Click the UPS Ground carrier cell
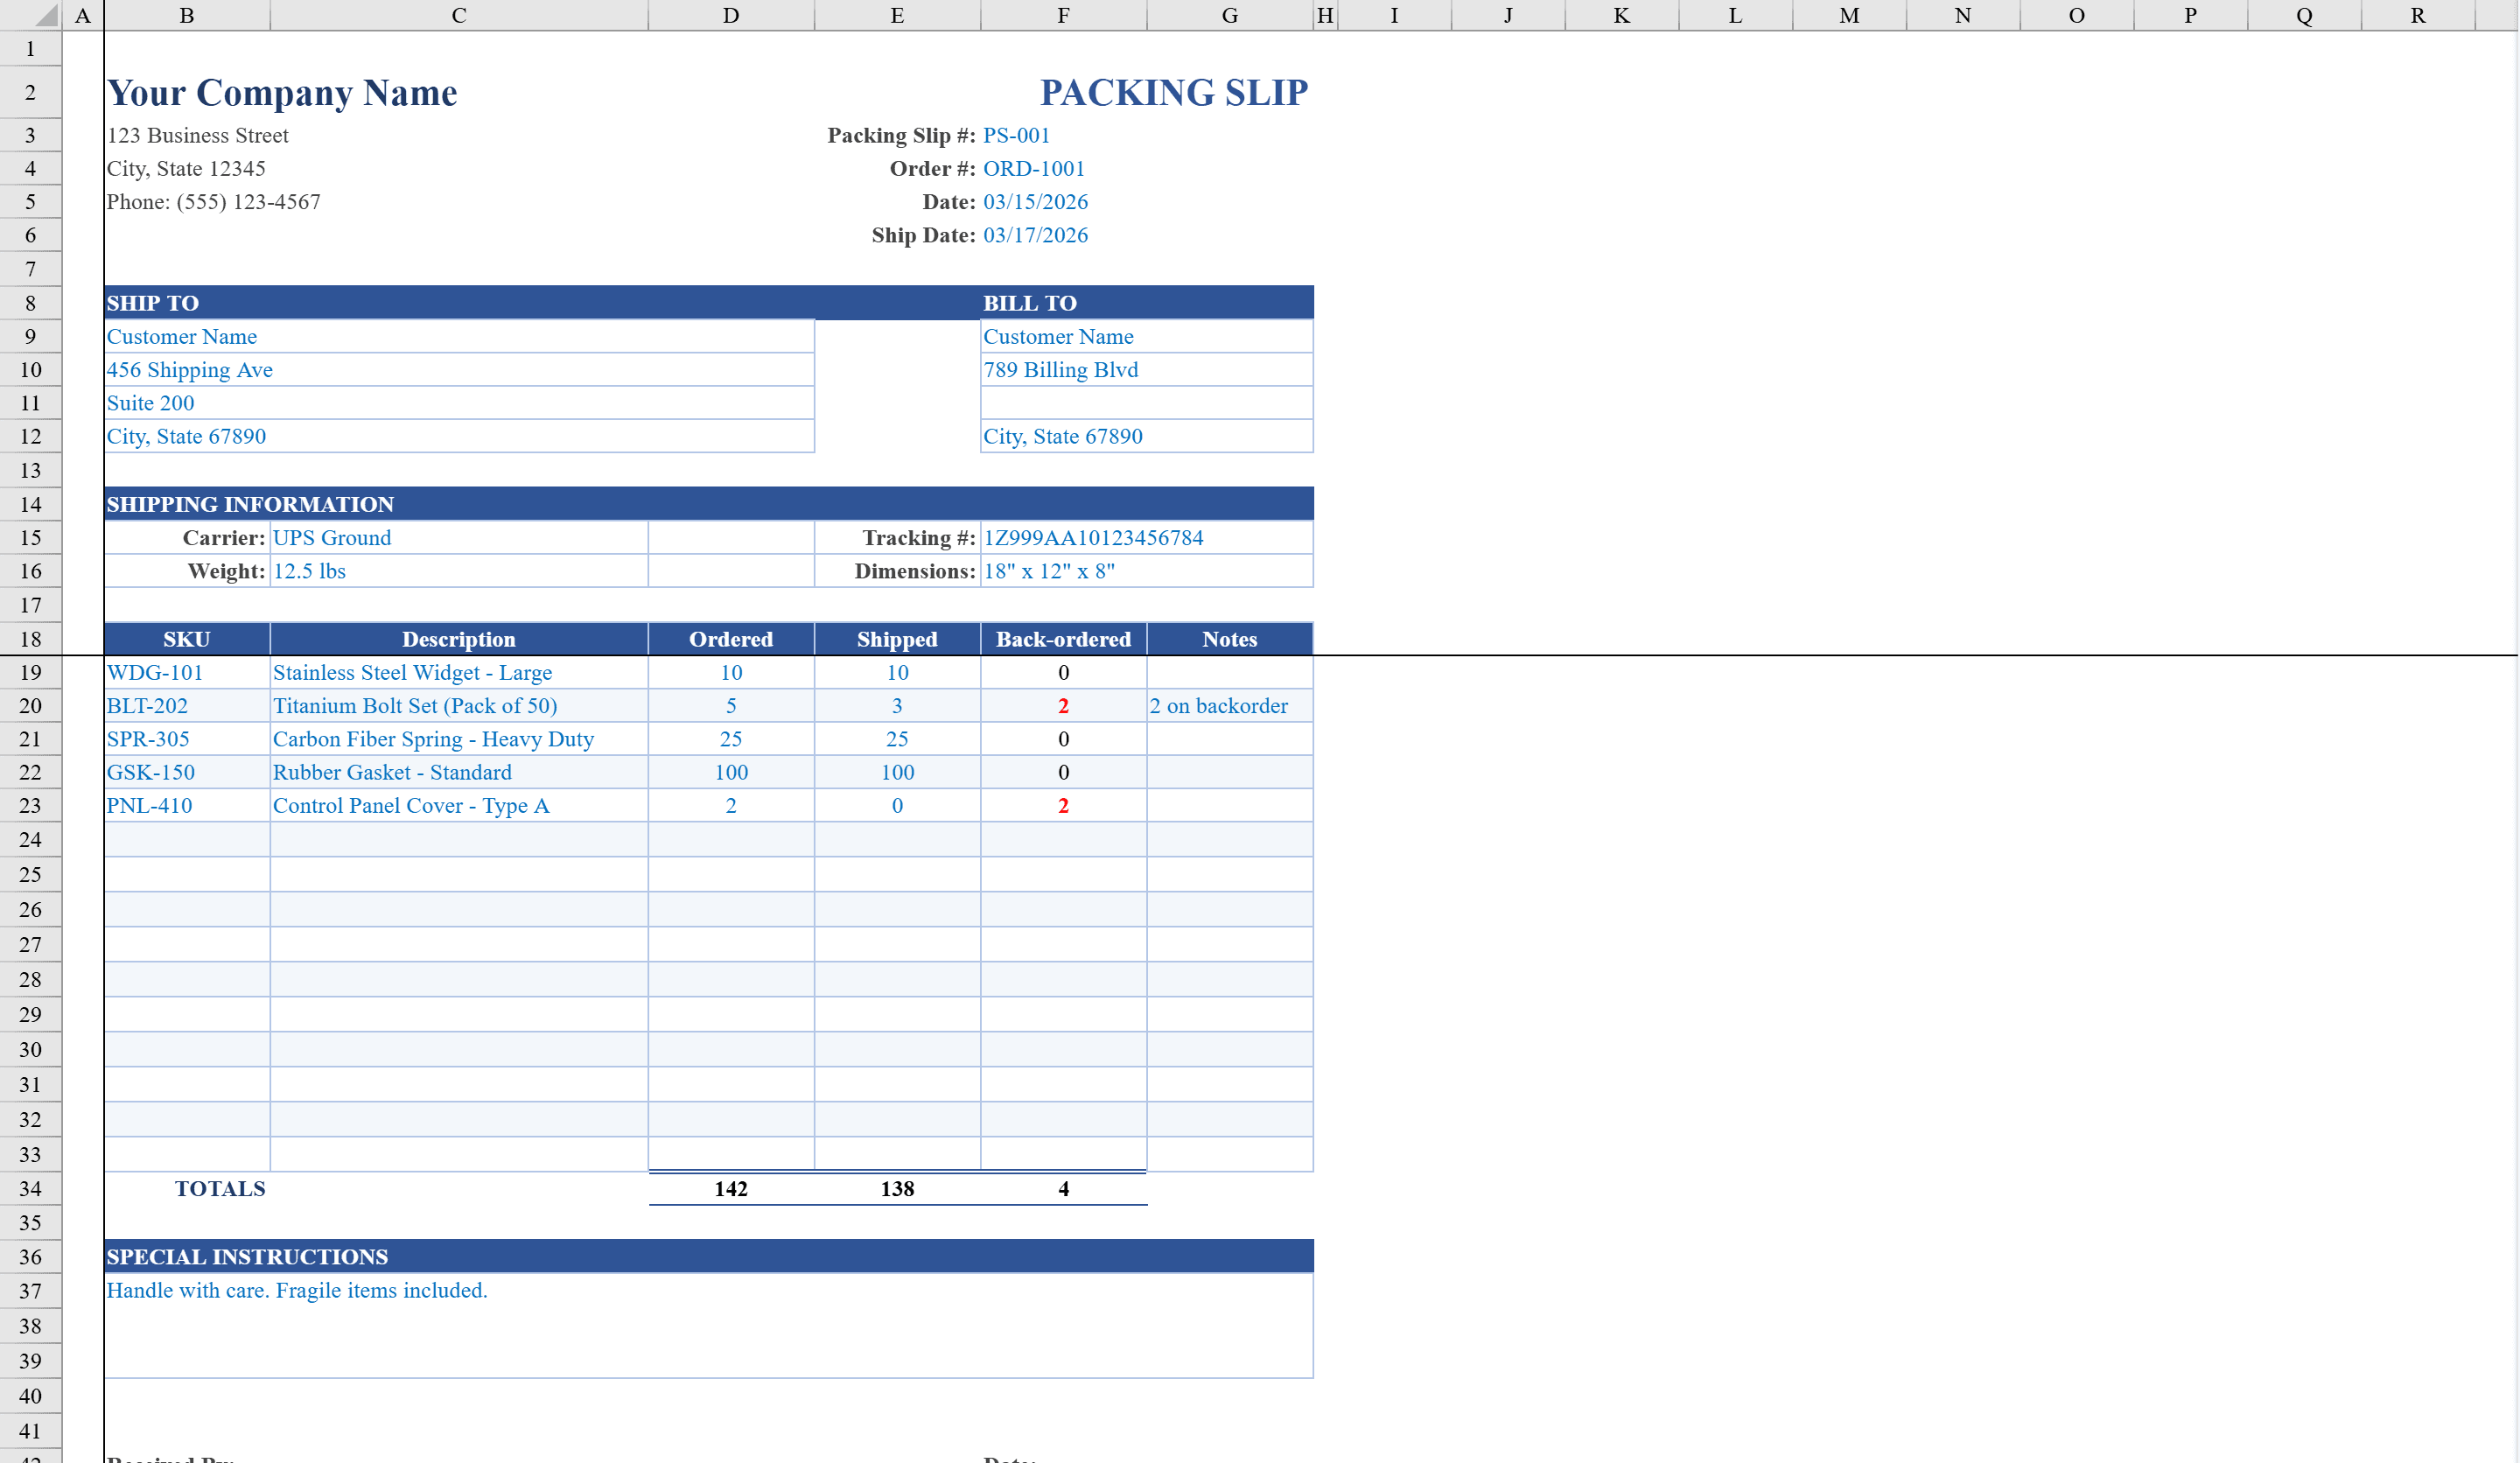Image resolution: width=2520 pixels, height=1463 pixels. [333, 537]
